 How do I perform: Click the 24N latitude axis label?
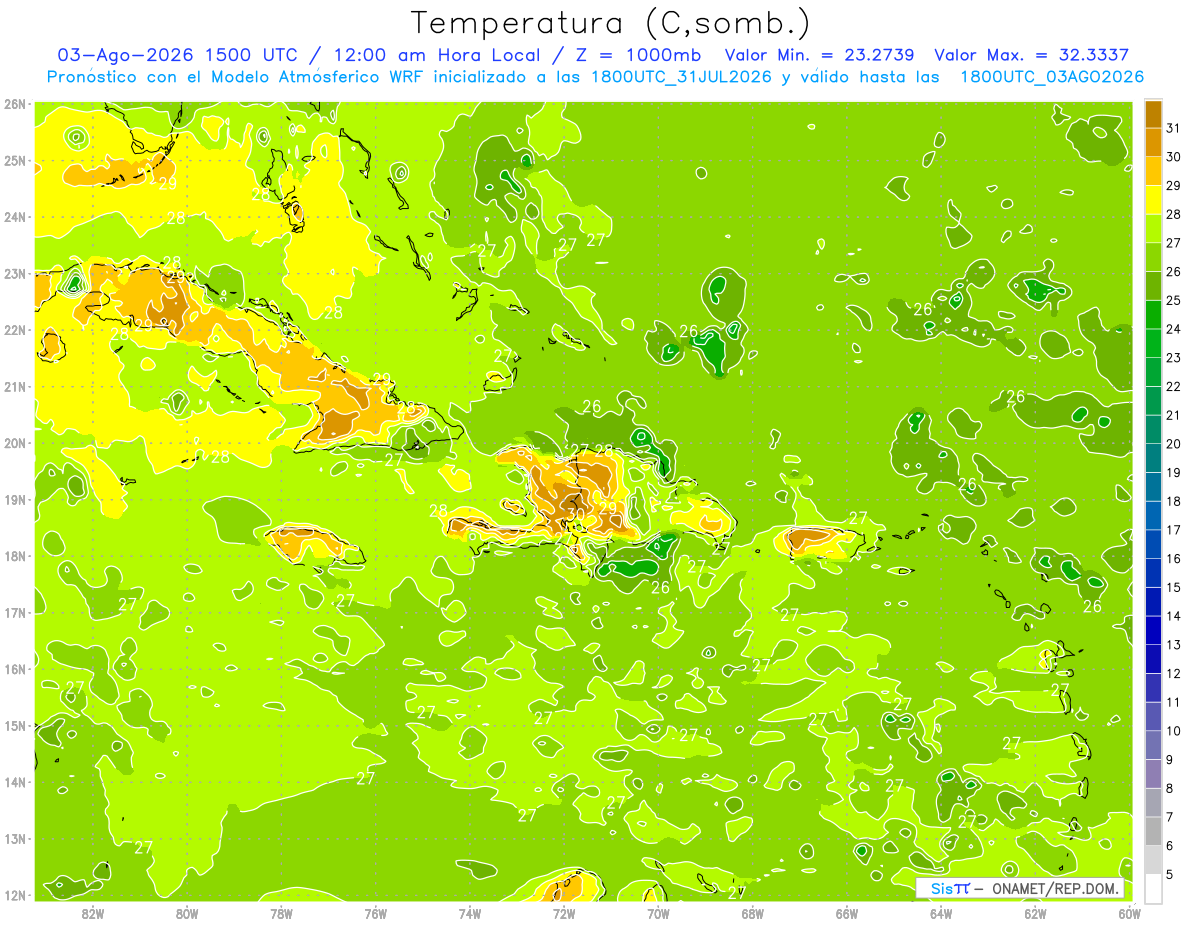14,217
